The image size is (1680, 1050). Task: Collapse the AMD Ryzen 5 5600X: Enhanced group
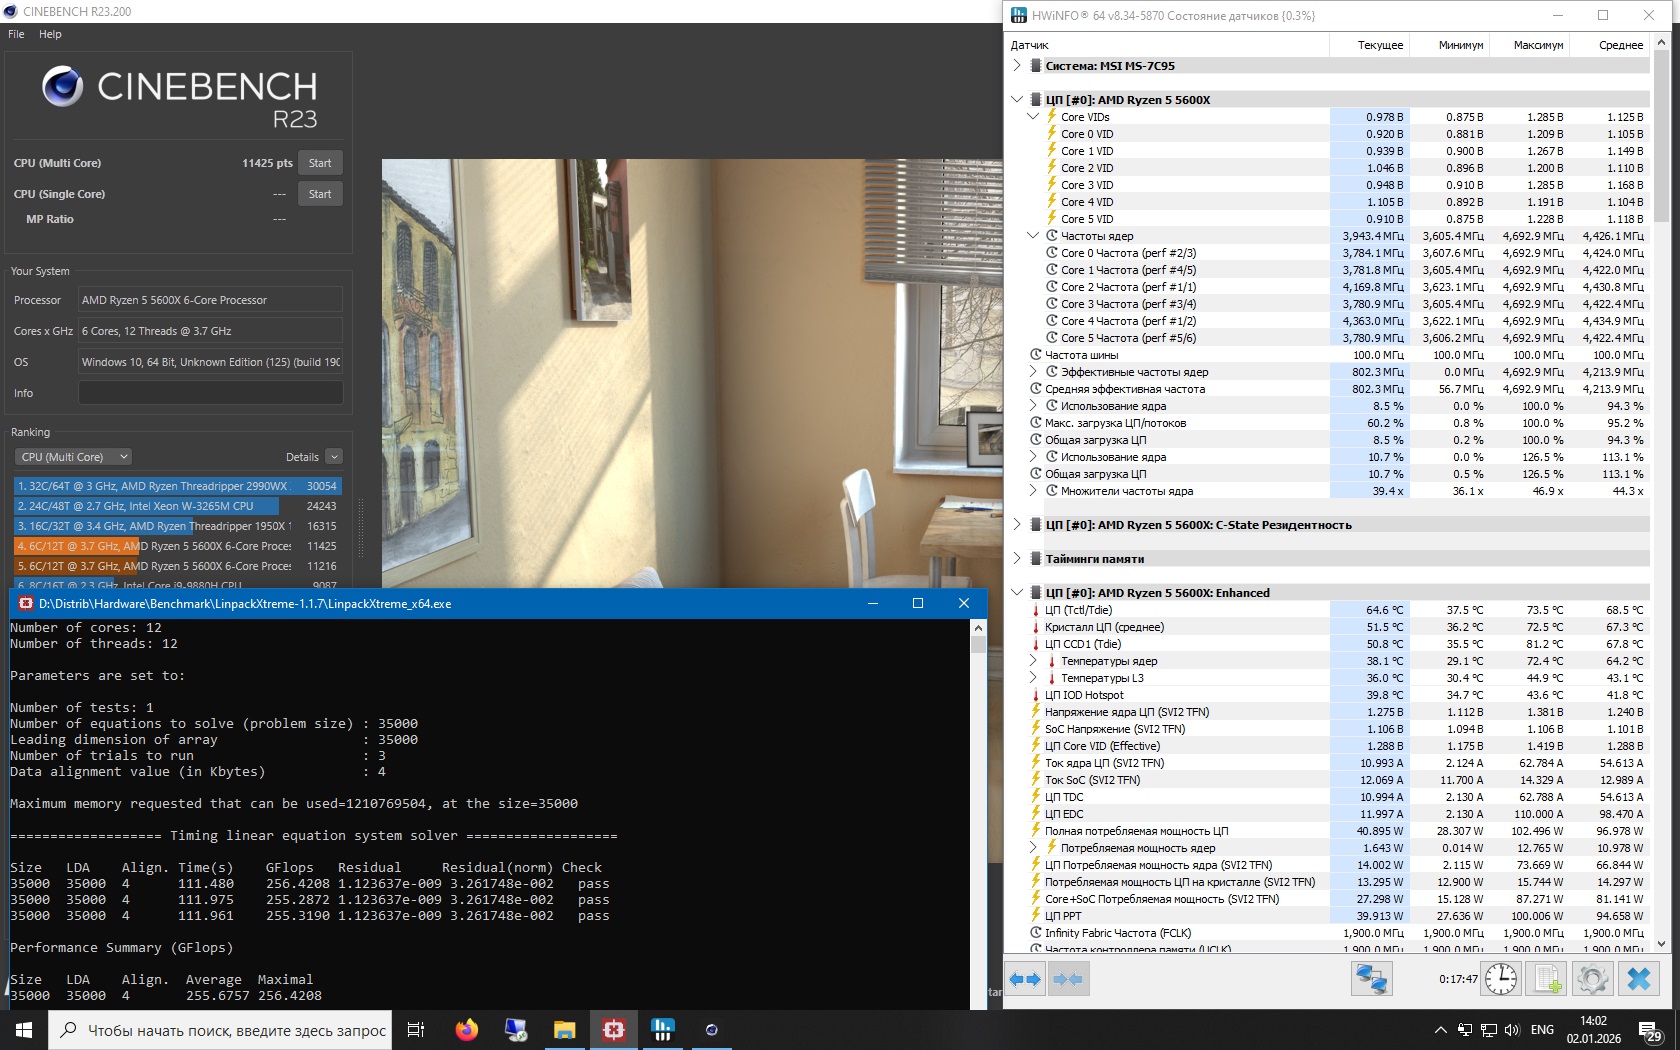coord(1017,593)
